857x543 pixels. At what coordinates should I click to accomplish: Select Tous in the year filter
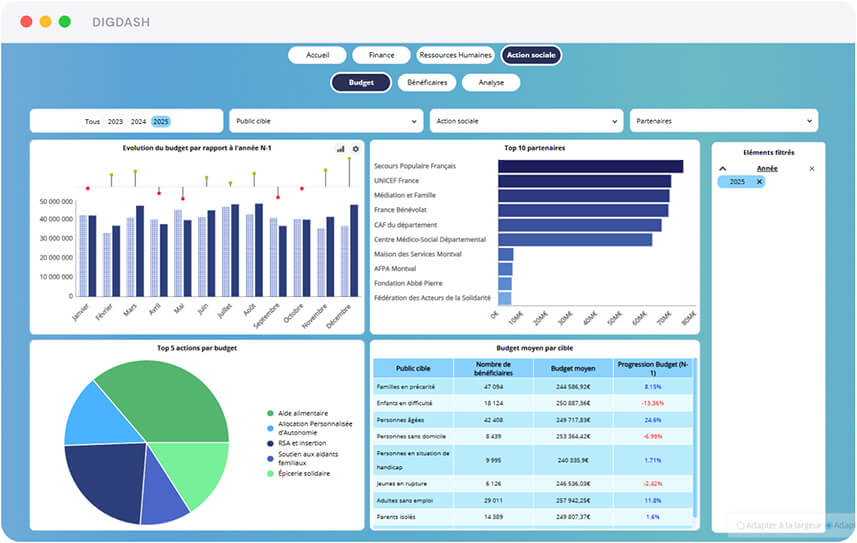coord(92,121)
